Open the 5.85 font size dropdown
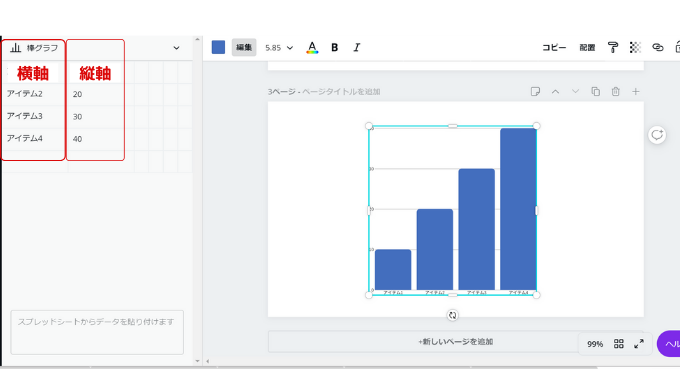The height and width of the screenshot is (390, 680). [279, 48]
